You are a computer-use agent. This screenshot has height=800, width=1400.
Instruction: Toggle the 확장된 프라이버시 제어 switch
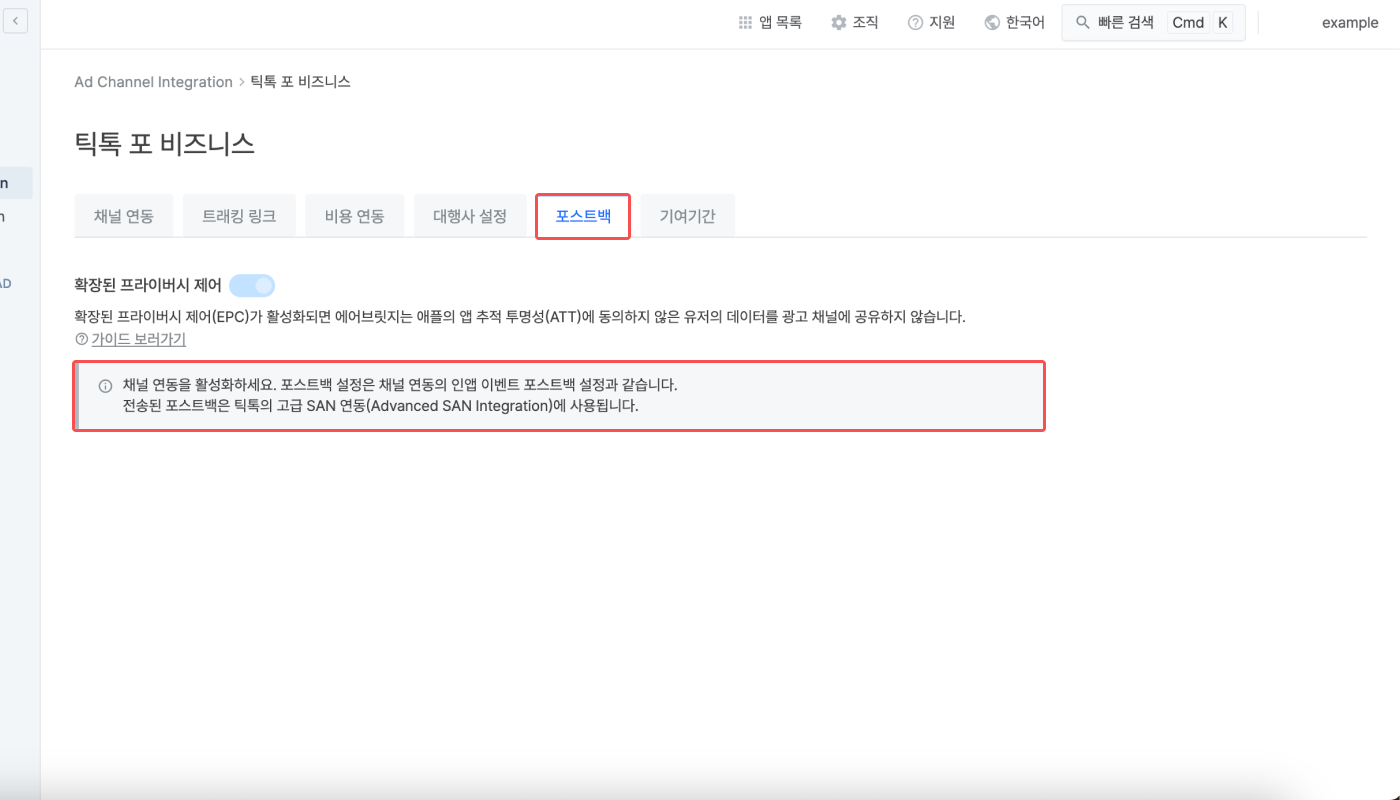click(x=252, y=286)
